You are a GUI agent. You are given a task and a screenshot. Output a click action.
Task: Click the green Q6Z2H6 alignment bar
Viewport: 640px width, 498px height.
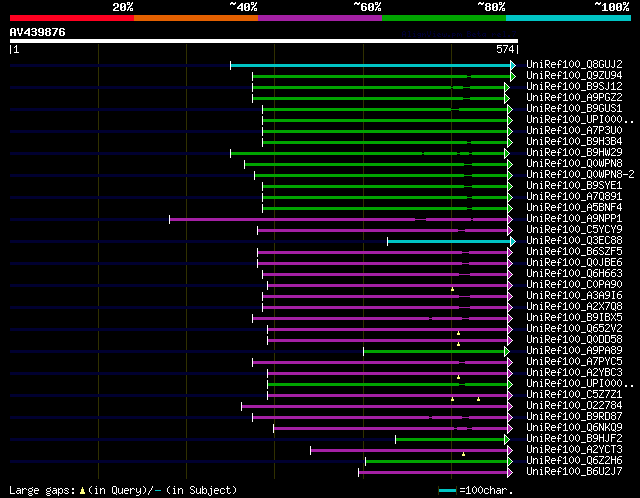436,462
